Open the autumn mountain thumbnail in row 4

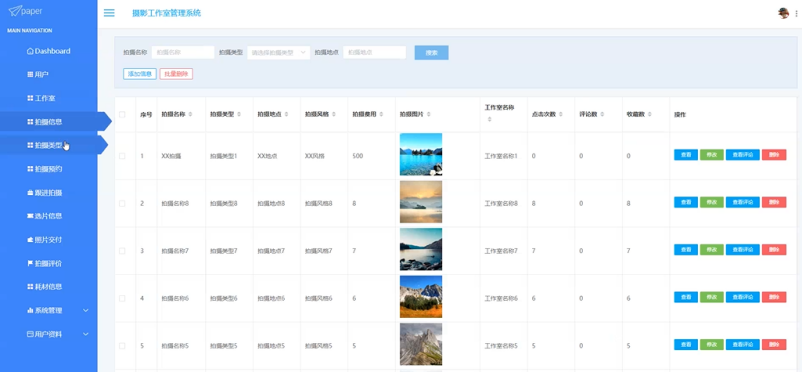coord(421,297)
